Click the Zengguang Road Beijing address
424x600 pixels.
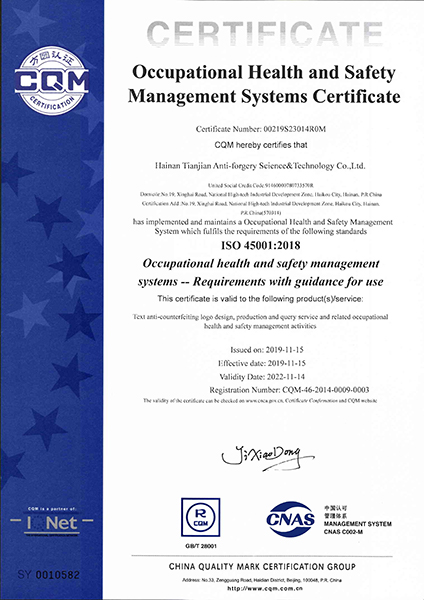coord(262,580)
